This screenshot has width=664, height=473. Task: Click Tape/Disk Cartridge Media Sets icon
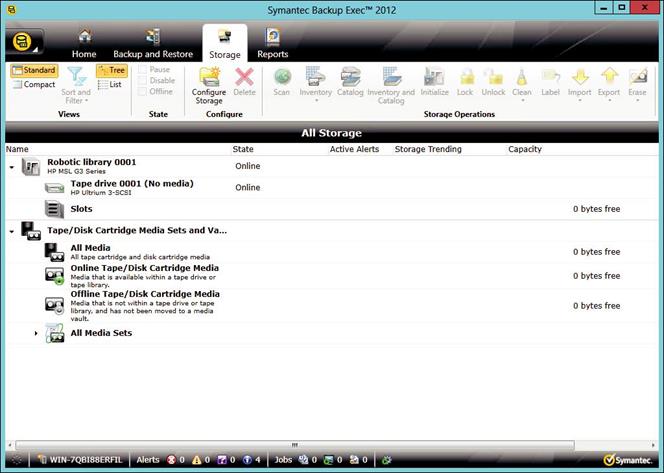(x=31, y=231)
